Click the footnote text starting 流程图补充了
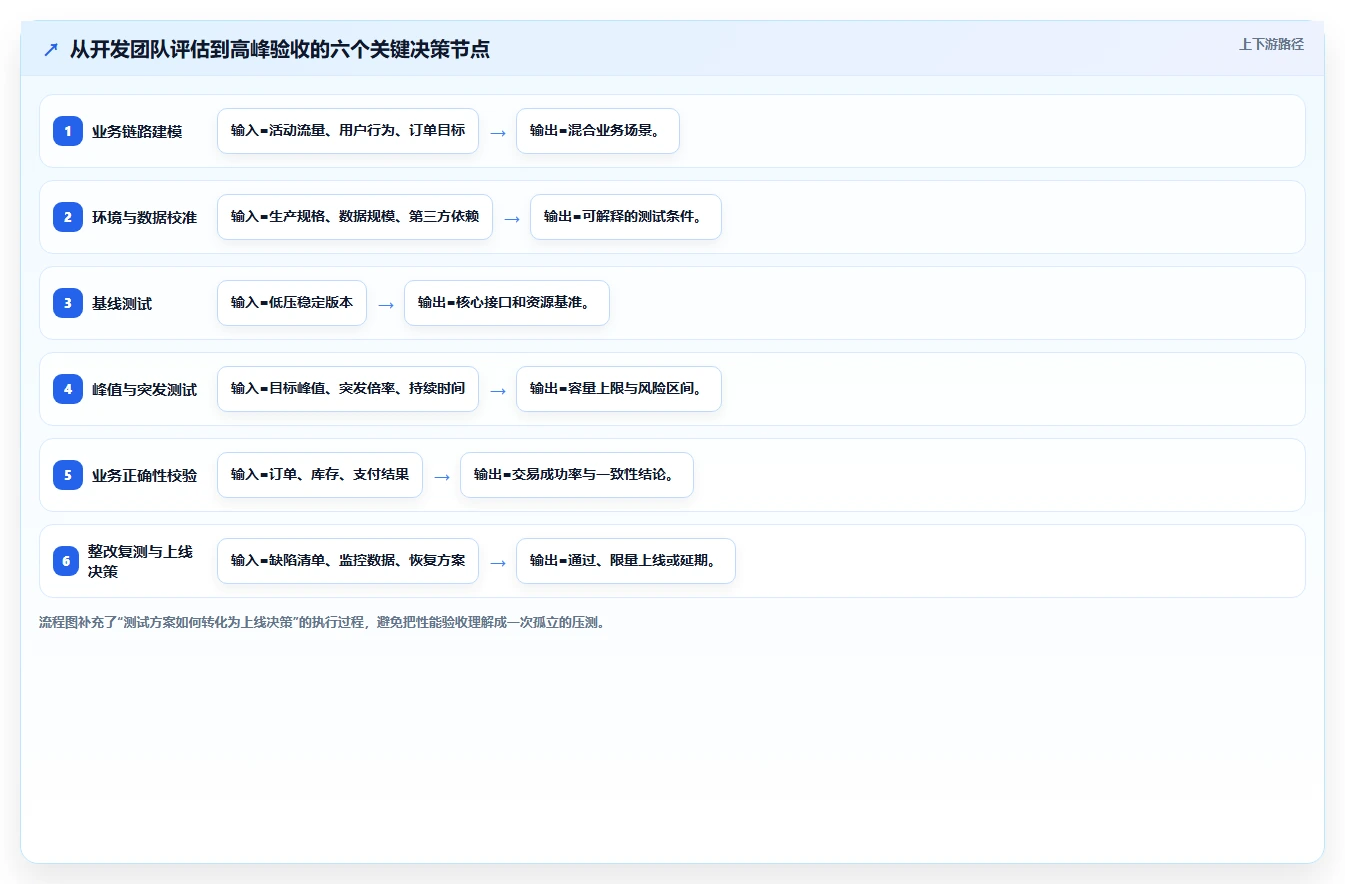Viewport: 1345px width, 884px height. [x=322, y=622]
